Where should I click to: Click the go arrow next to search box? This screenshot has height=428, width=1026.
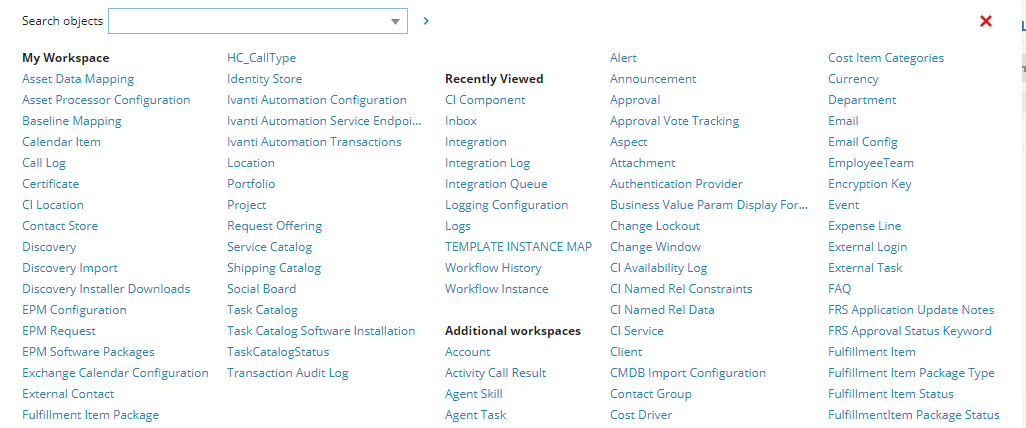[x=426, y=21]
